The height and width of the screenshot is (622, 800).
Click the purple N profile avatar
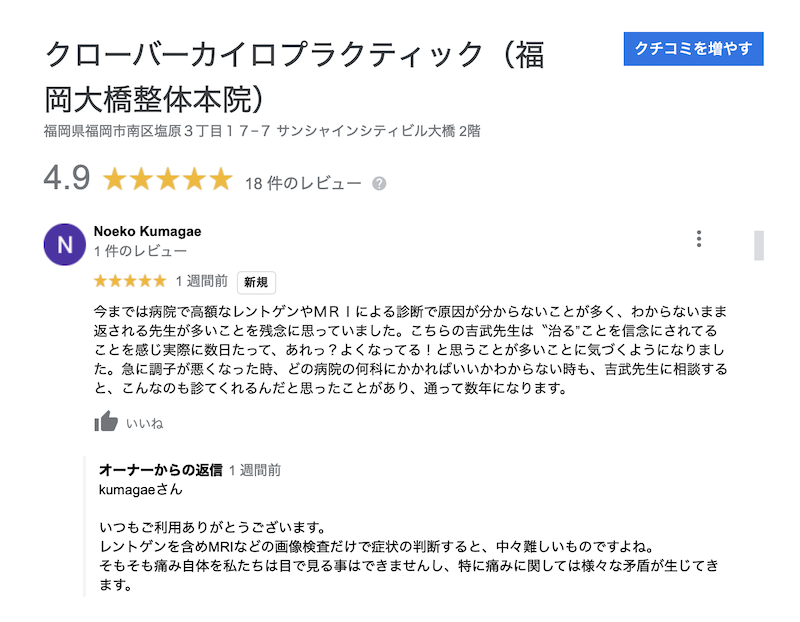(65, 244)
